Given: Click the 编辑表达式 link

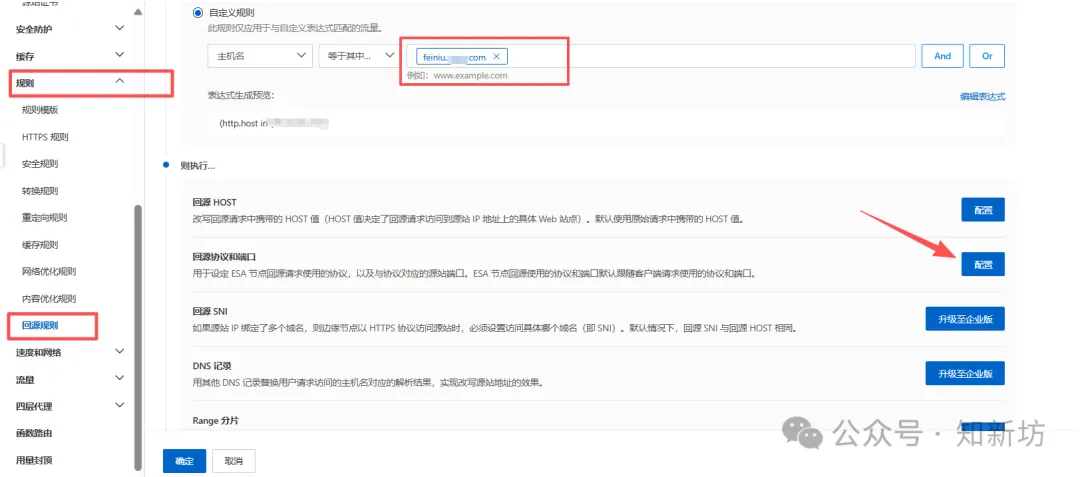Looking at the screenshot, I should click(x=982, y=97).
